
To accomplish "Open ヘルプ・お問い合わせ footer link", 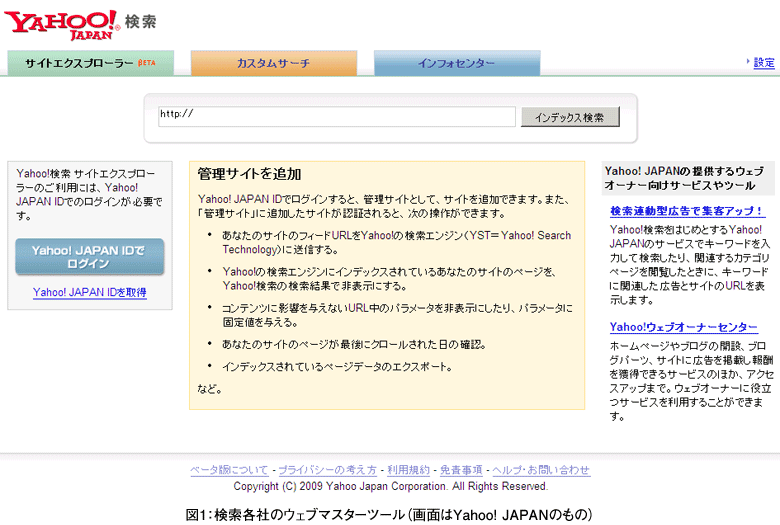I will pos(541,470).
